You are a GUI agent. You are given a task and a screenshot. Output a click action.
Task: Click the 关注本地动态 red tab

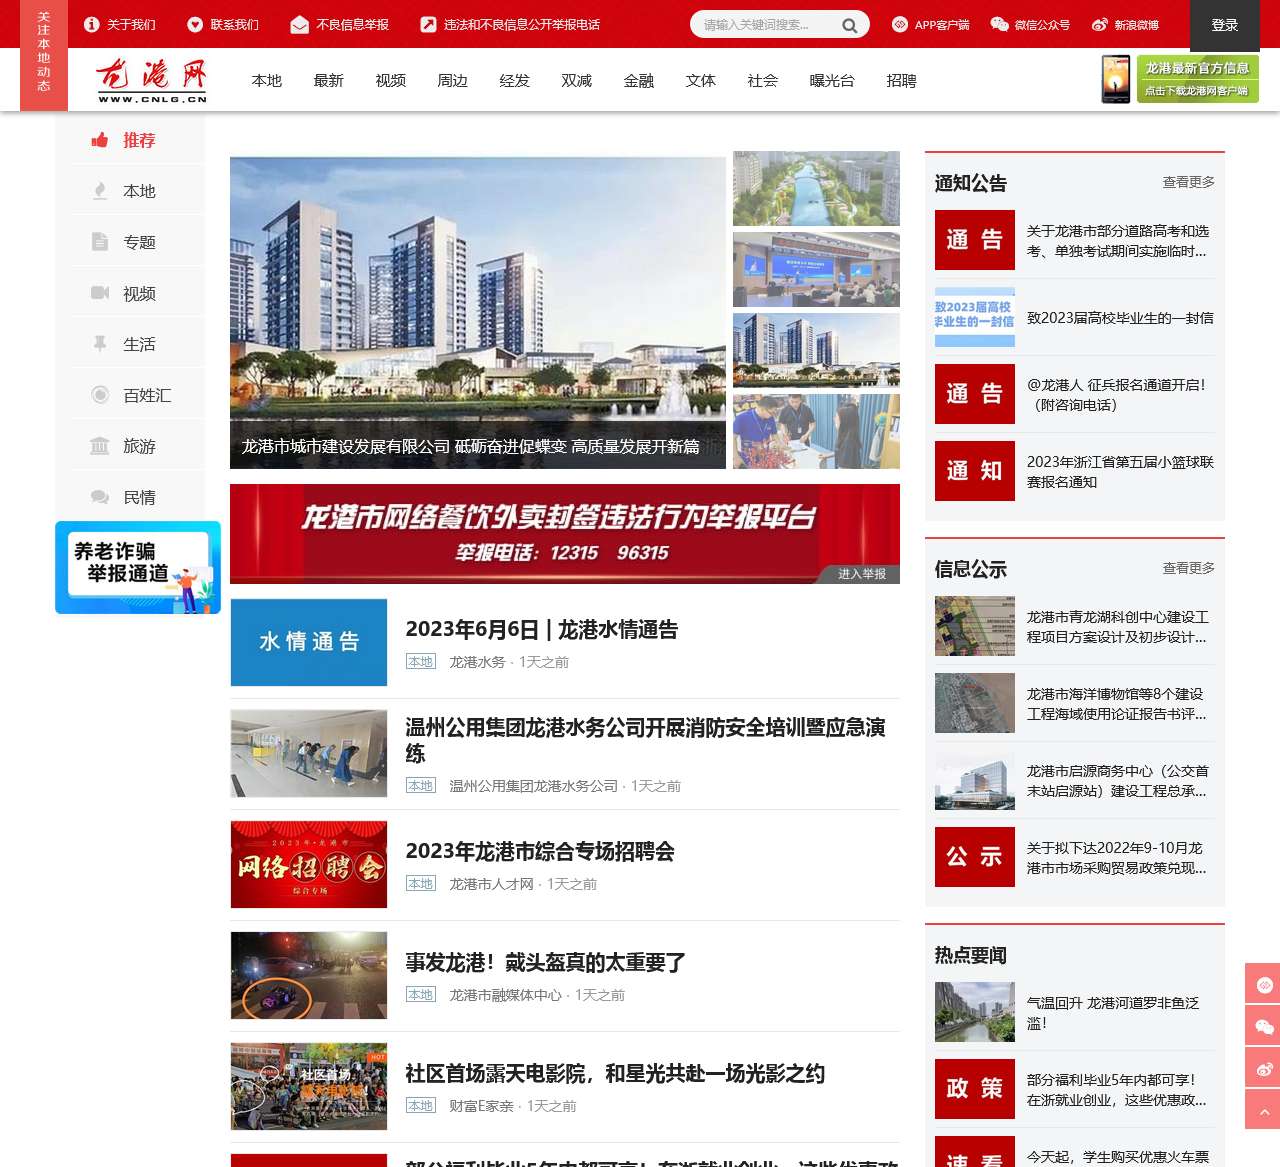click(44, 53)
